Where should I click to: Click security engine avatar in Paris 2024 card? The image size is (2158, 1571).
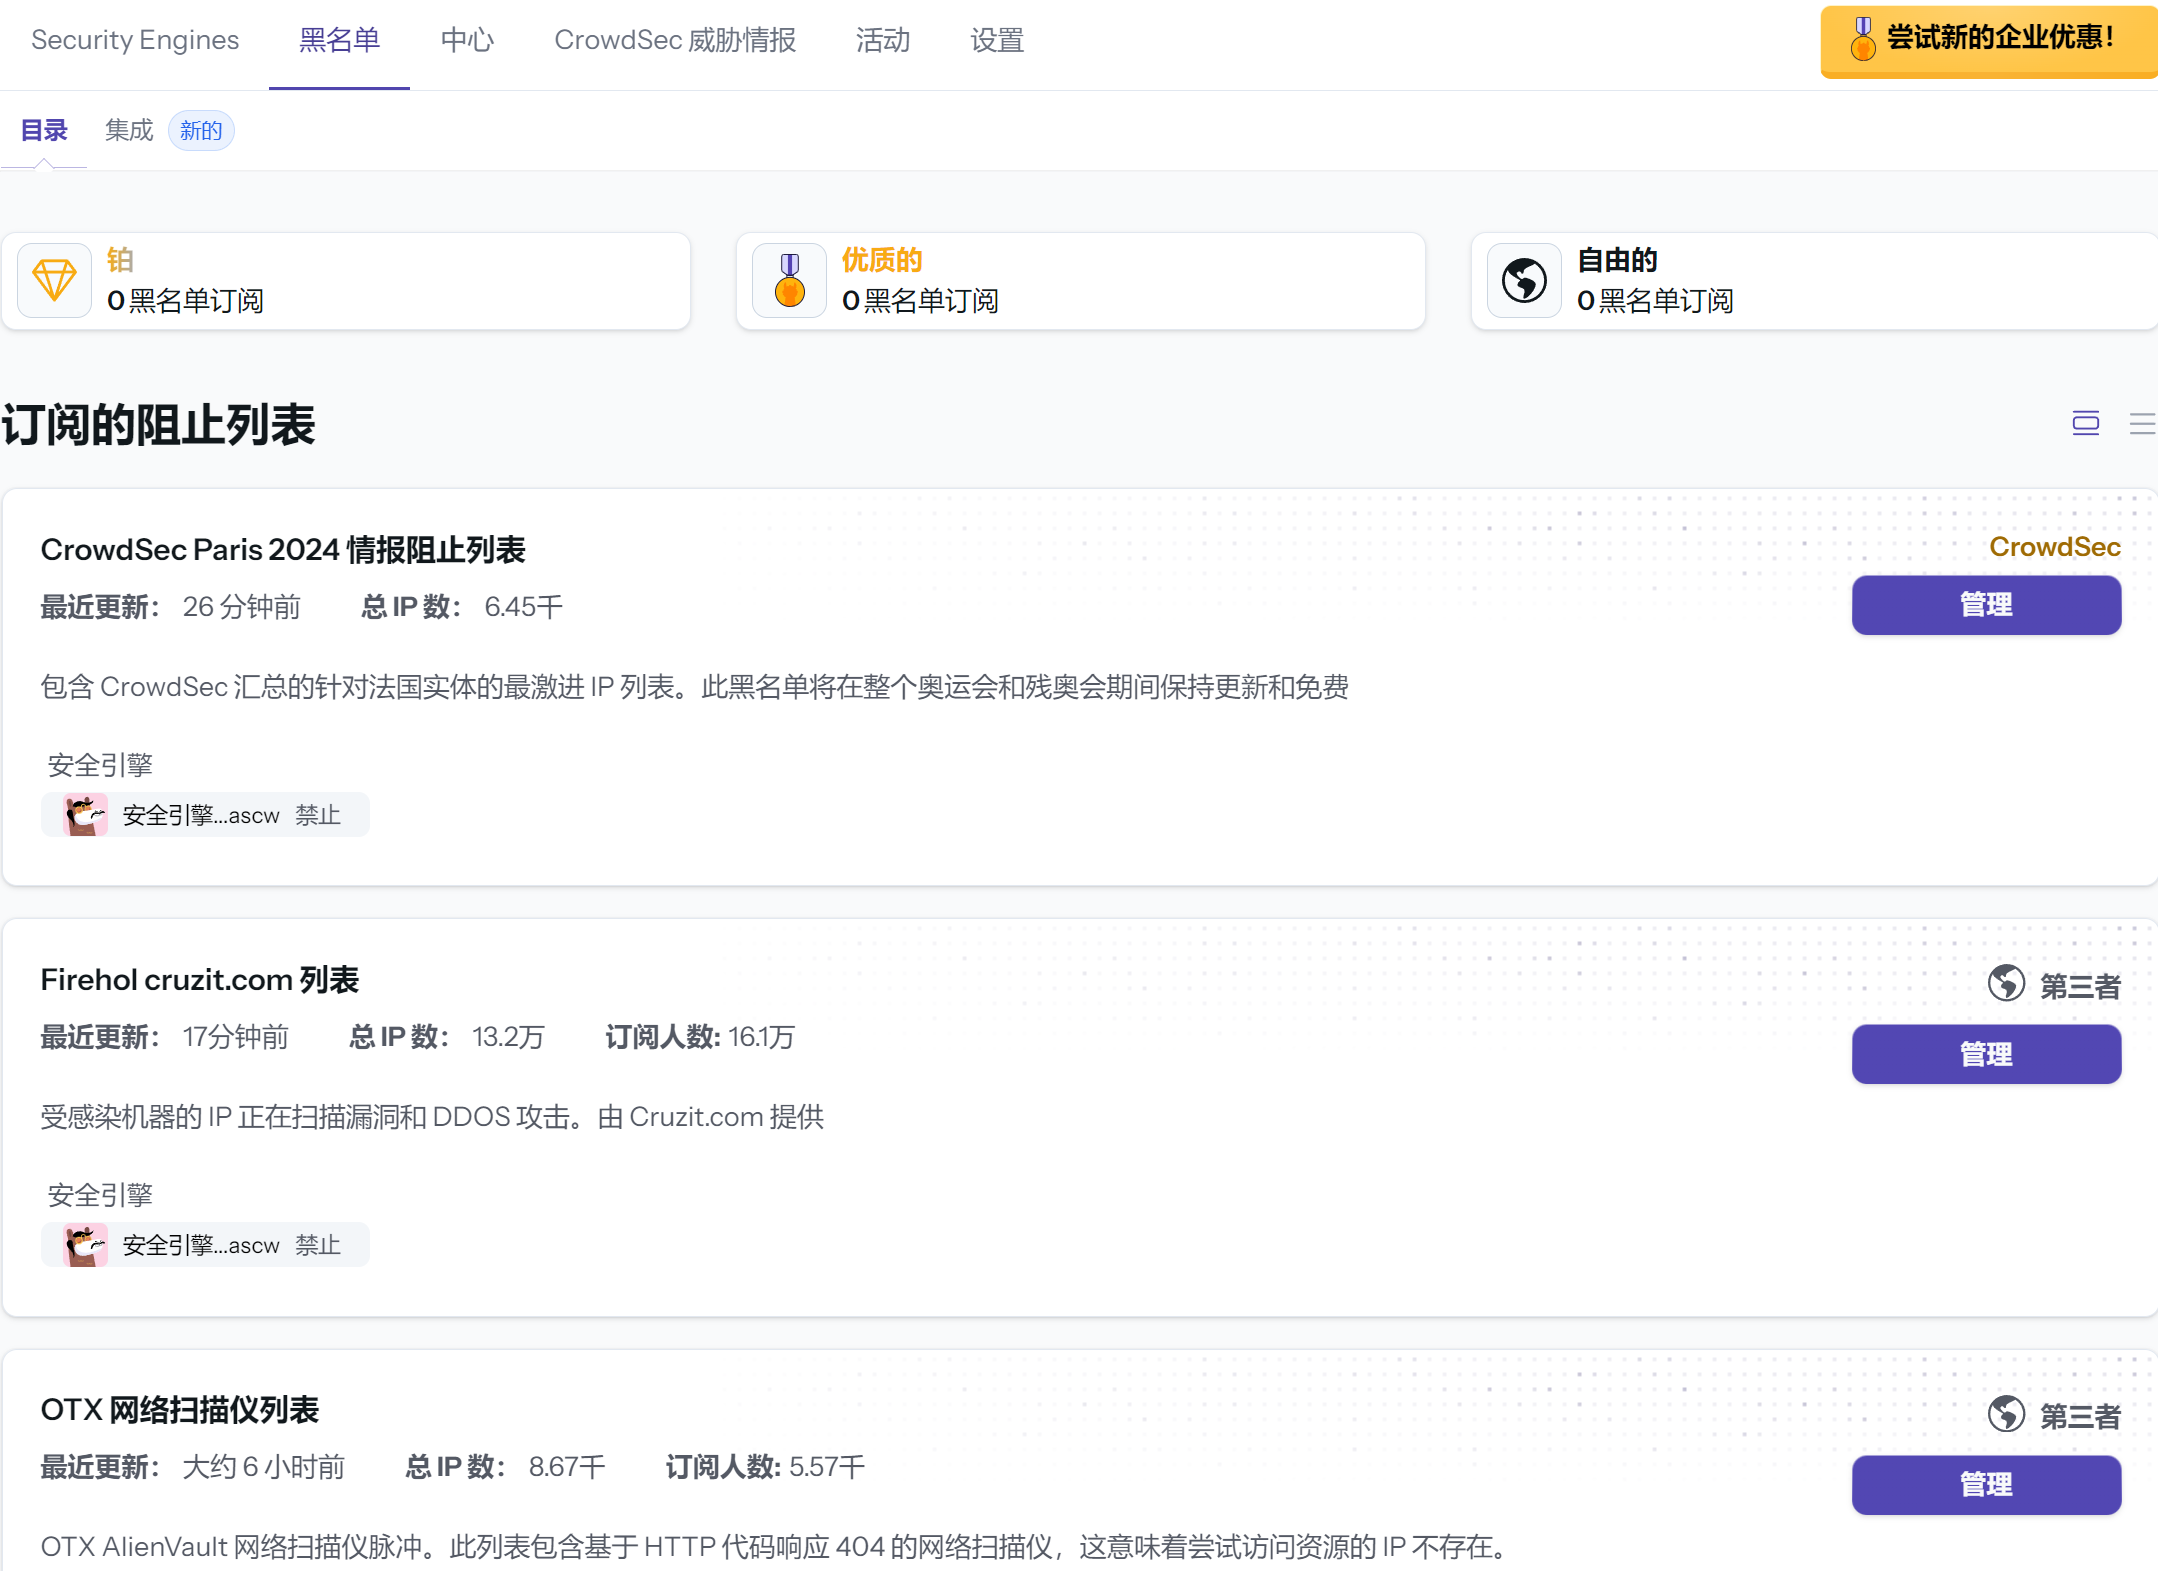[85, 815]
